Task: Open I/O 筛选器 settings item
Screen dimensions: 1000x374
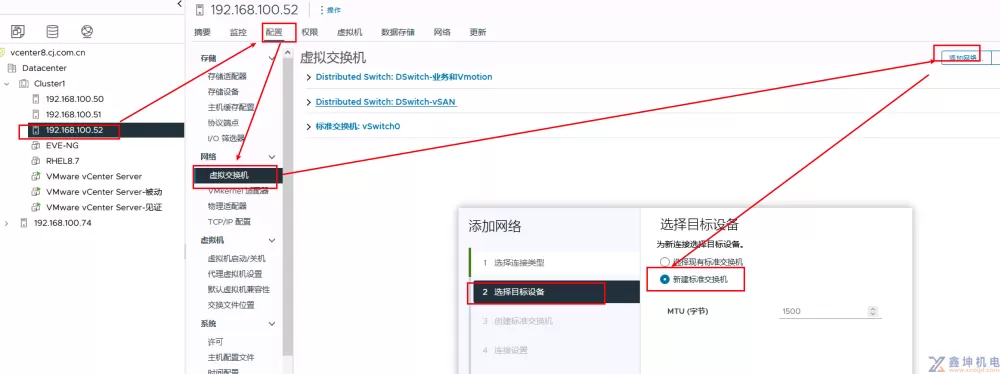Action: (226, 138)
